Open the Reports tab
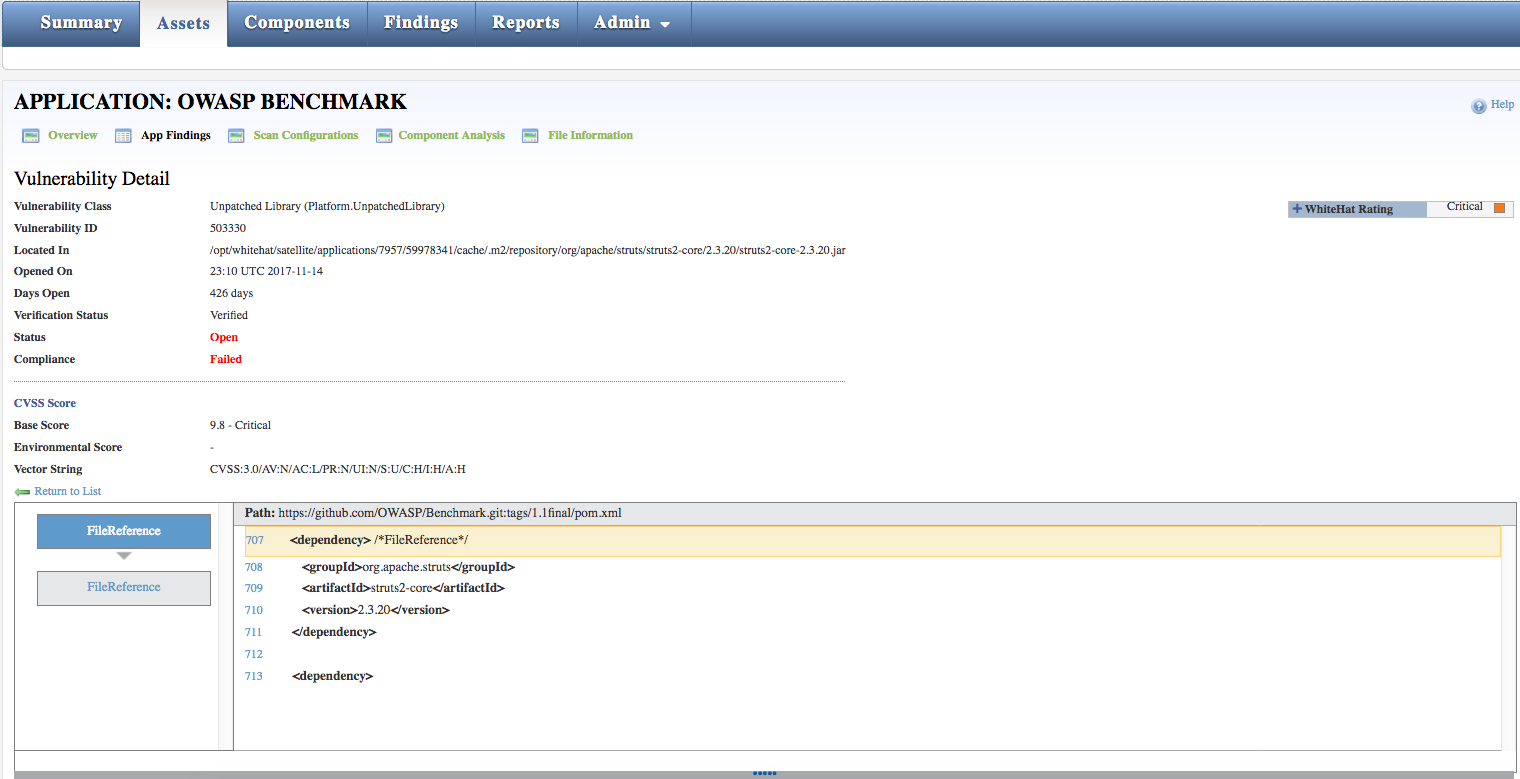 click(x=526, y=22)
